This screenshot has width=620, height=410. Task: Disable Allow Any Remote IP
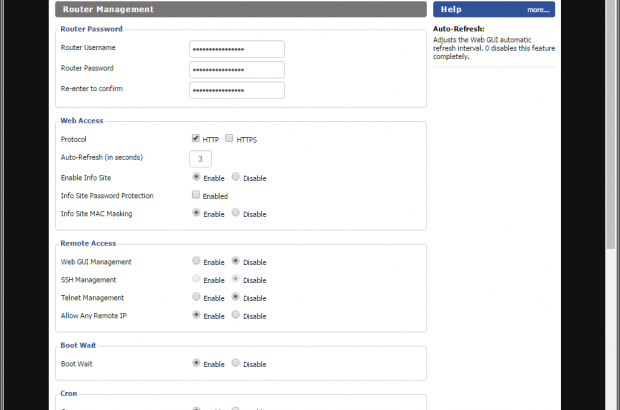tap(236, 315)
